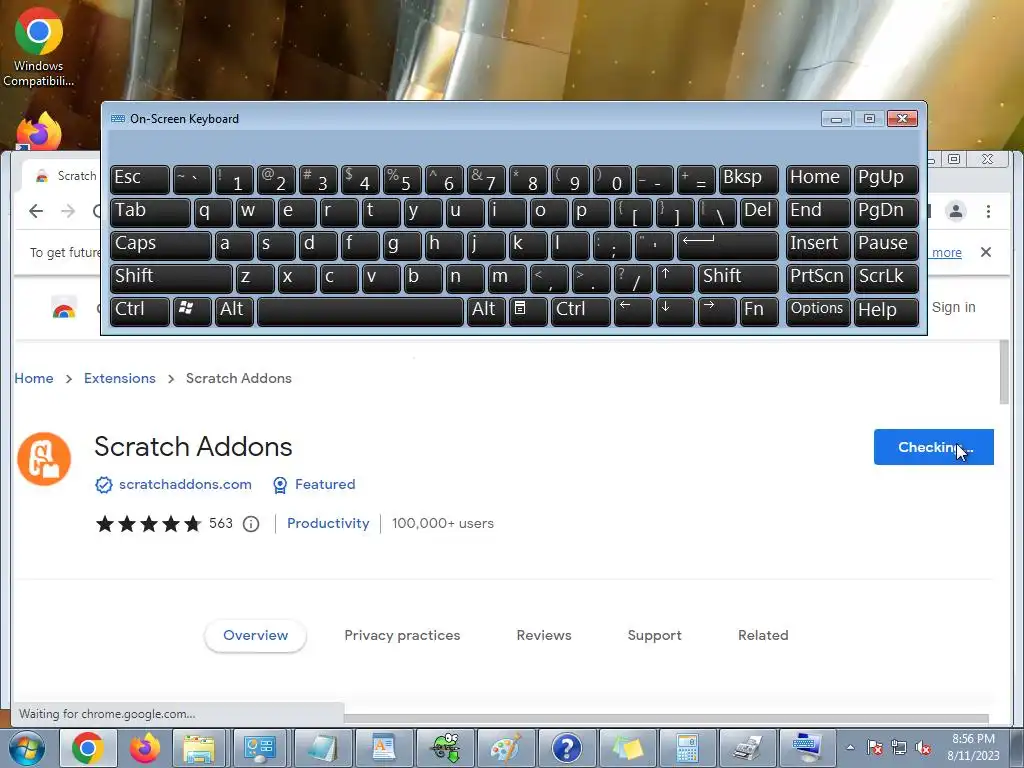Open the WordPad document taskbar icon
The height and width of the screenshot is (768, 1024).
pos(384,748)
